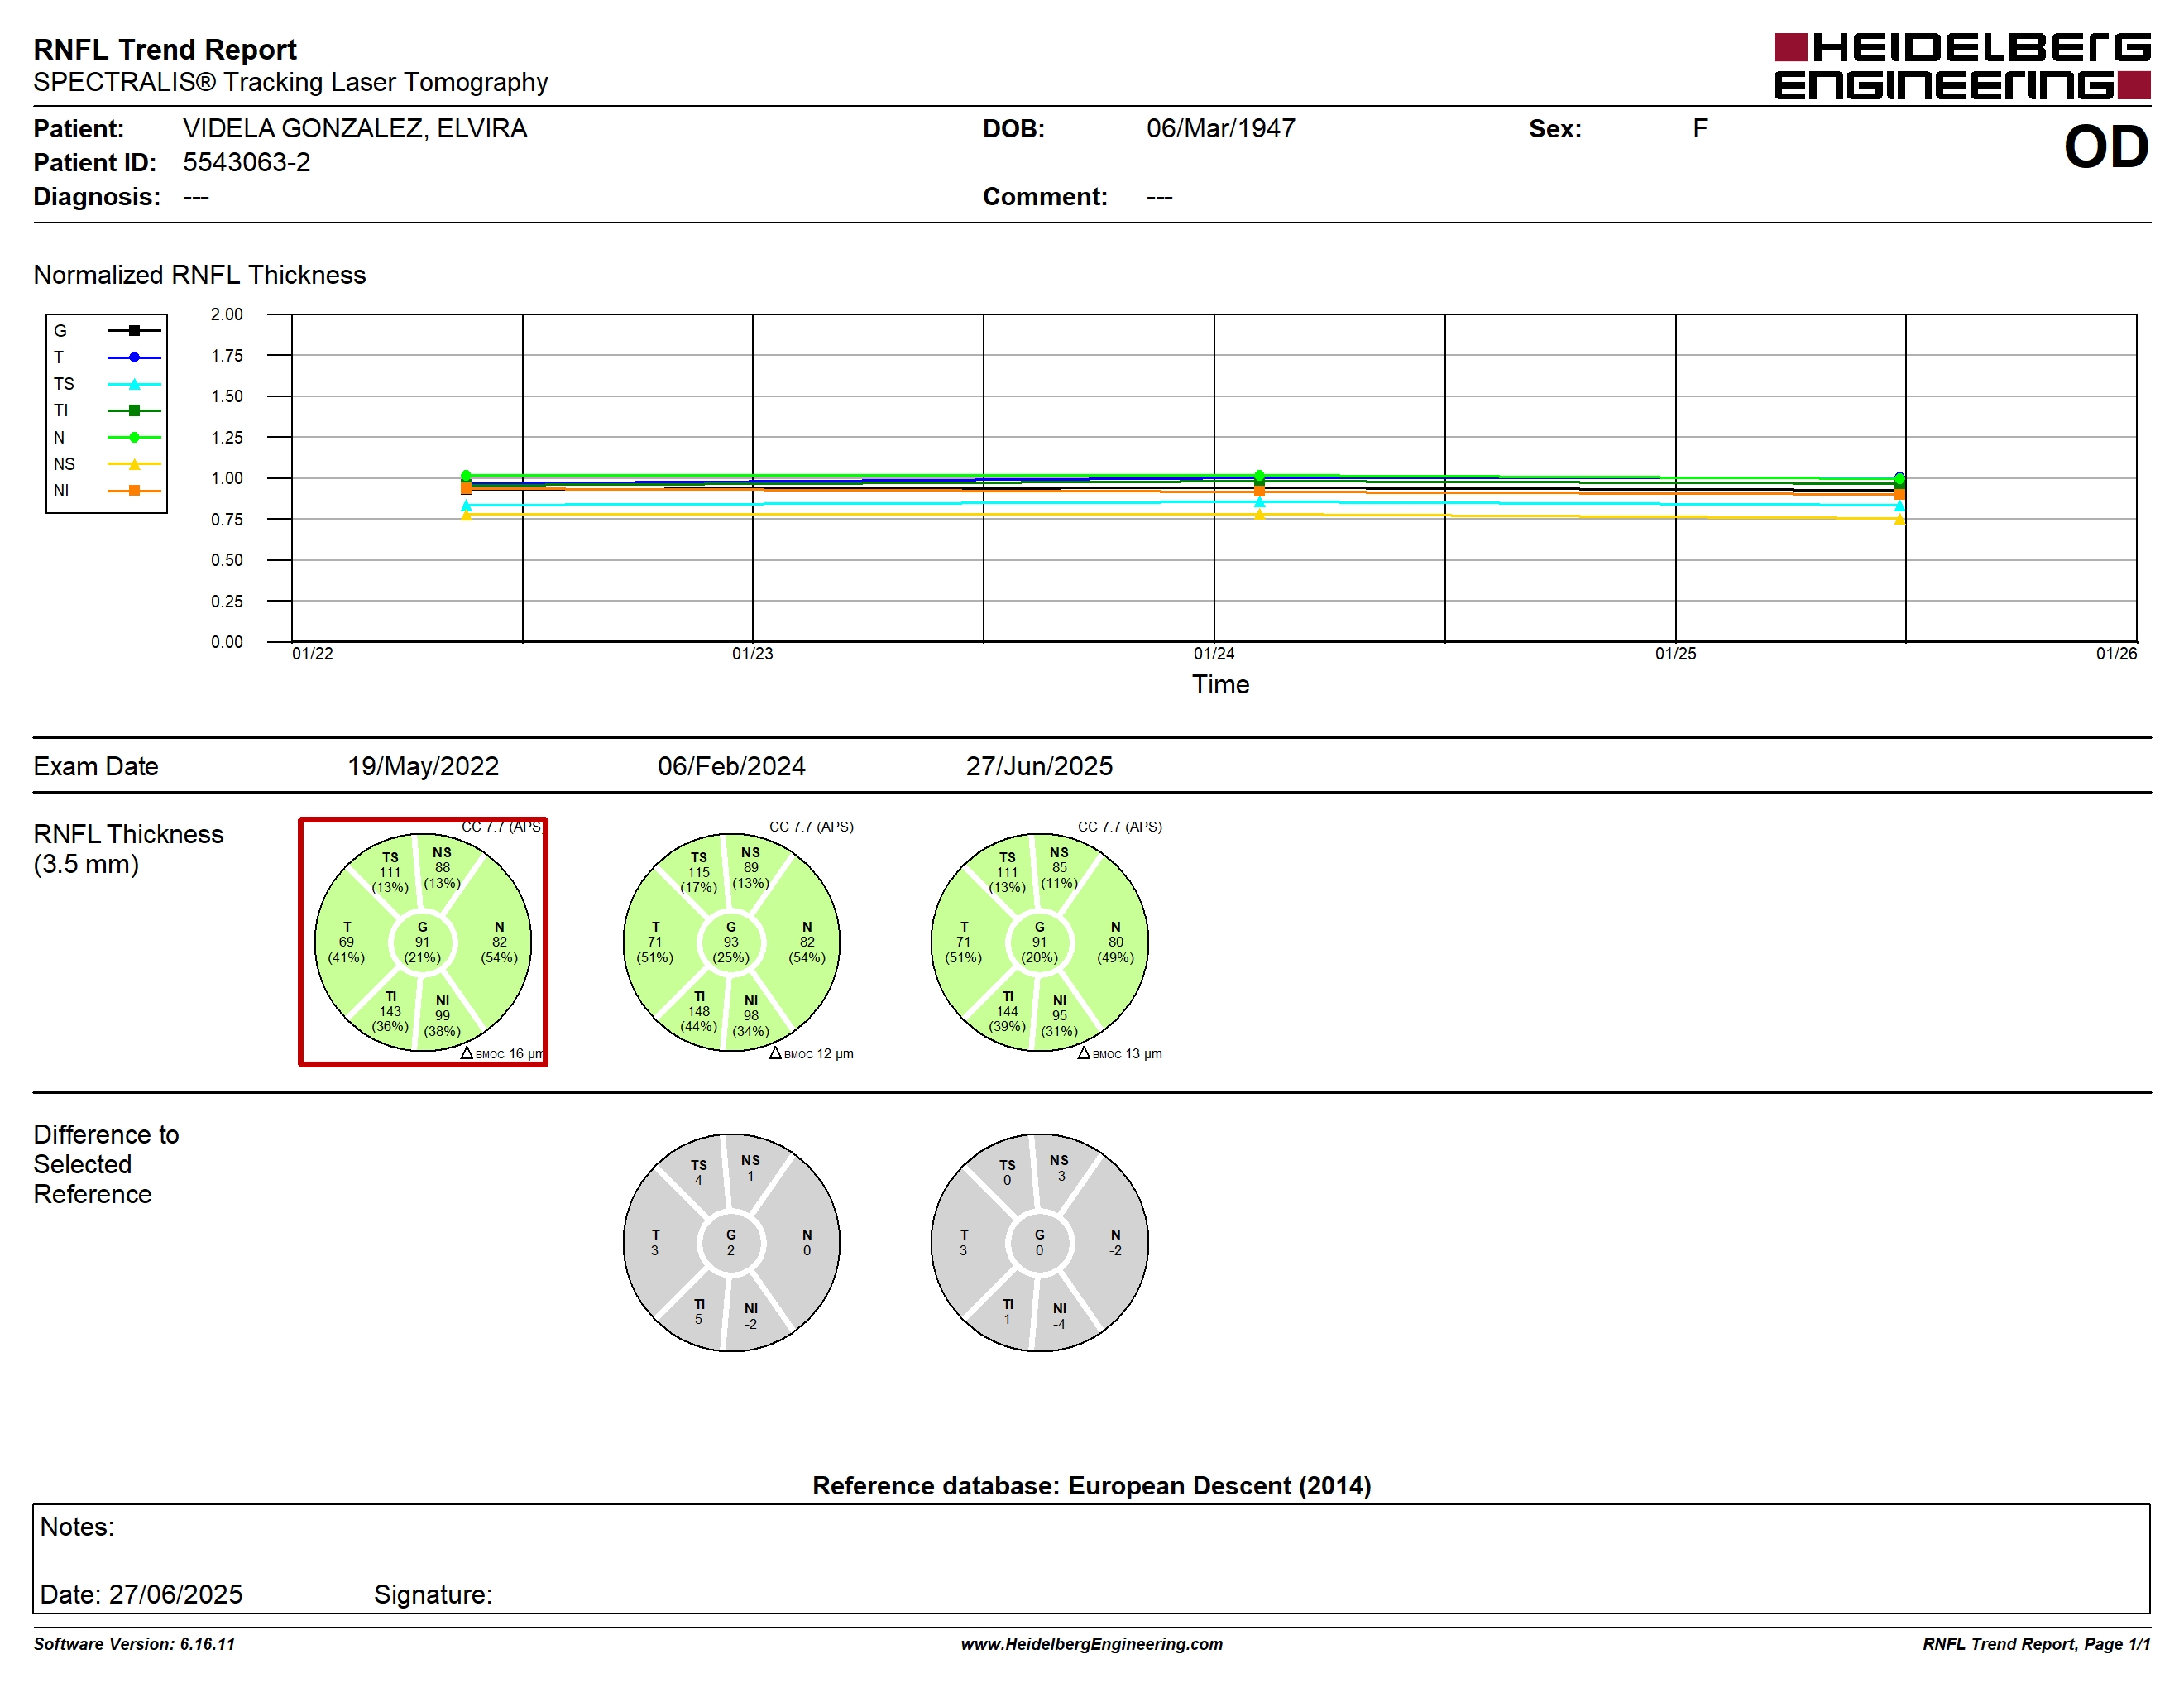Click the exam date 27/Jun/2025
This screenshot has width=2184, height=1688.
(1039, 766)
